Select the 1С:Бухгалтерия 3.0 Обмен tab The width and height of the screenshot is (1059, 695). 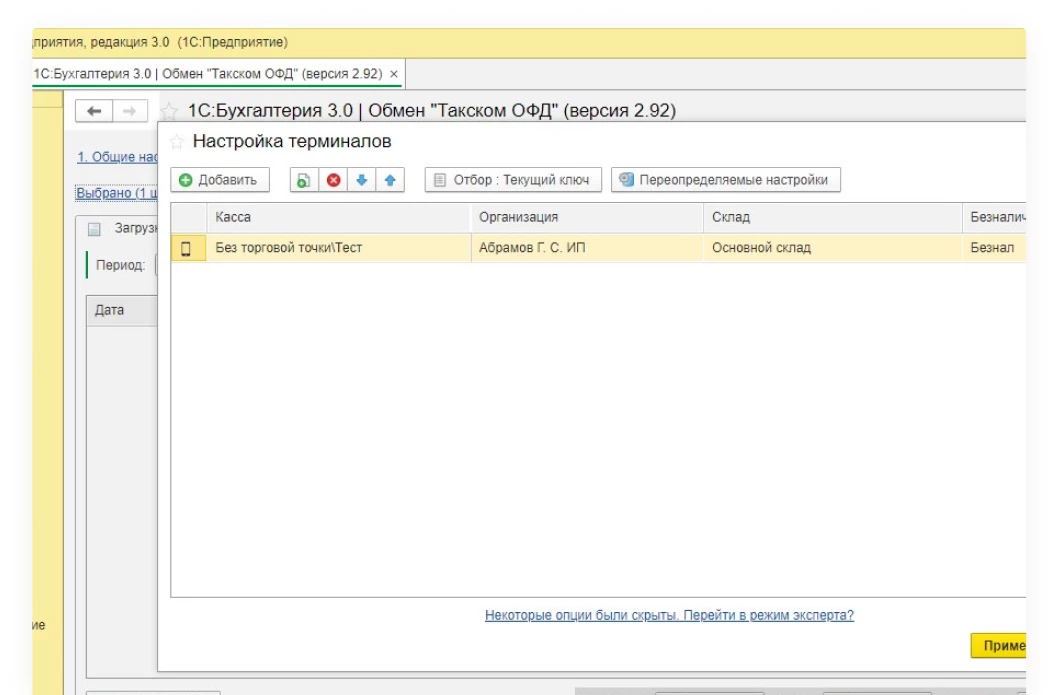[208, 74]
